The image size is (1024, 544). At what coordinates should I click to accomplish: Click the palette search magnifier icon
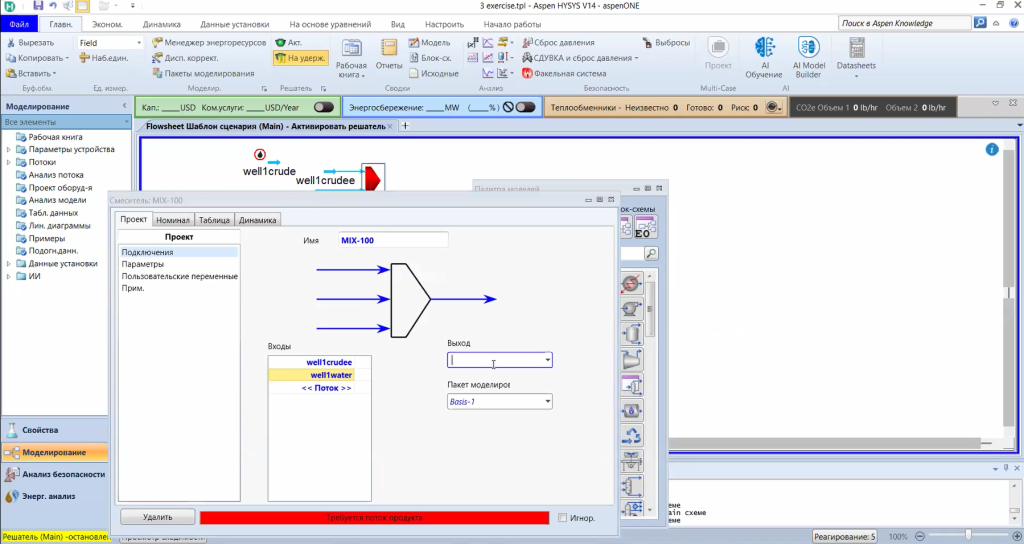651,254
